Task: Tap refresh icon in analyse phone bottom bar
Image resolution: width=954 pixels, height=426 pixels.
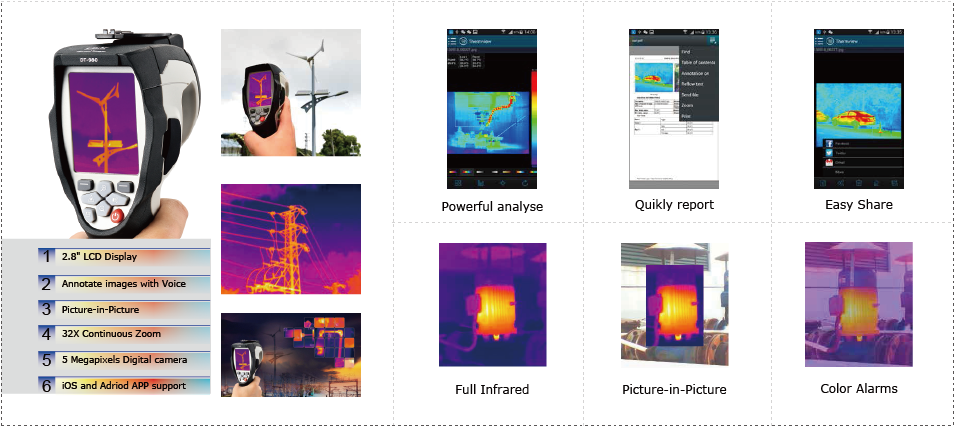Action: 526,182
